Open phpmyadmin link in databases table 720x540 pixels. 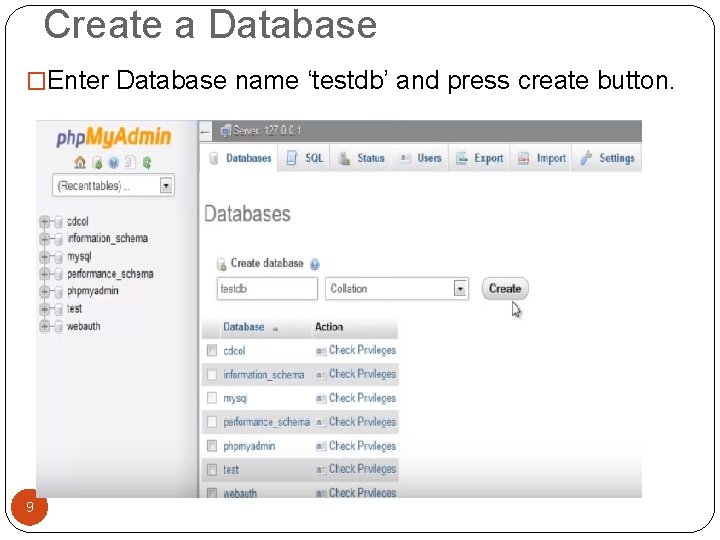pos(249,446)
